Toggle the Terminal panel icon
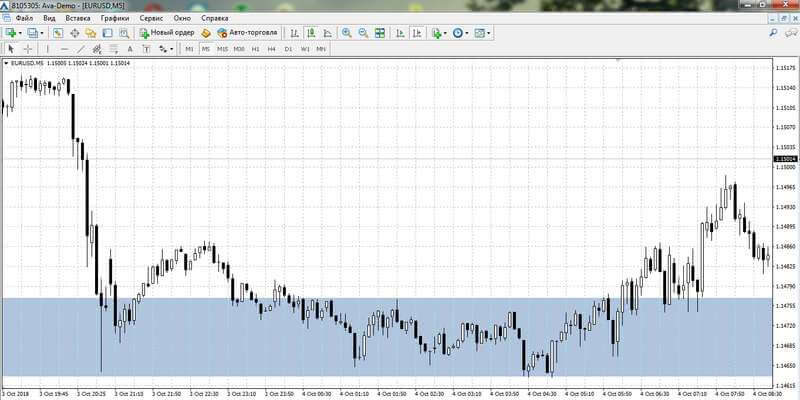The height and width of the screenshot is (400, 800). (107, 33)
